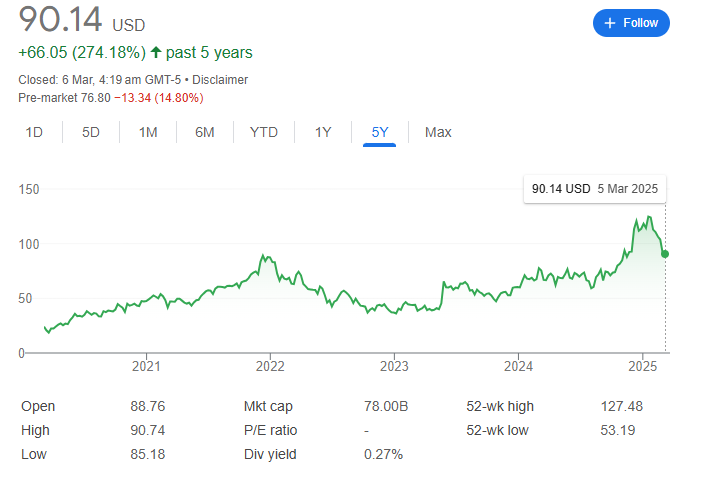This screenshot has width=702, height=478.
Task: Click the 150 y-axis label
Action: 29,189
